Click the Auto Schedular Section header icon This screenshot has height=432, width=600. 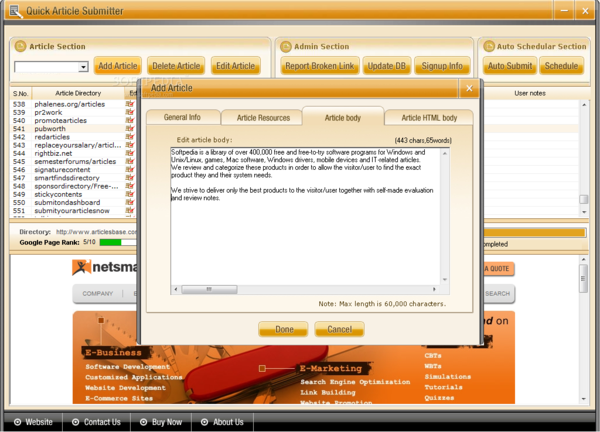coord(488,46)
